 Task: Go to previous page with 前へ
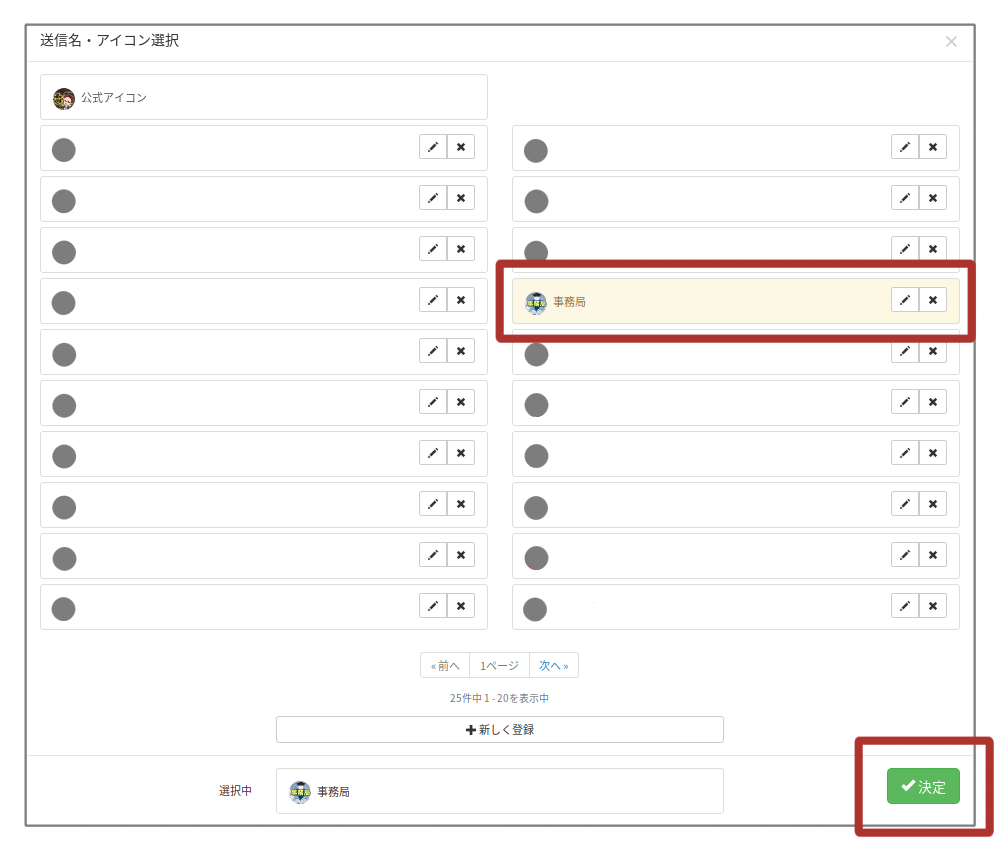click(445, 666)
